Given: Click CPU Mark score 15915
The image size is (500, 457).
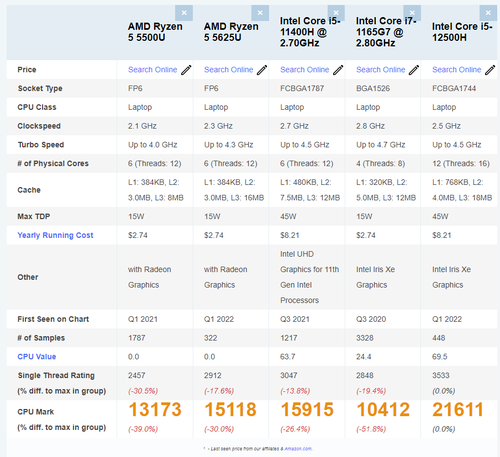Looking at the screenshot, I should coord(307,410).
